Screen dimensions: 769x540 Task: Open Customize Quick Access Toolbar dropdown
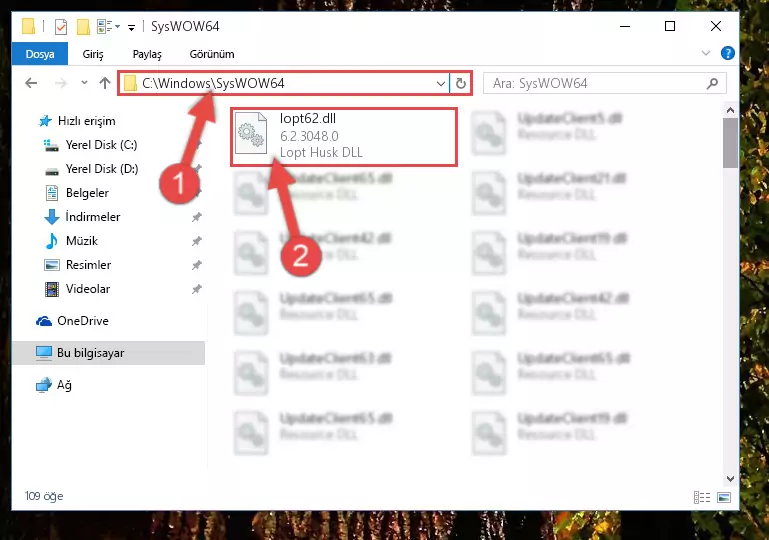(131, 27)
